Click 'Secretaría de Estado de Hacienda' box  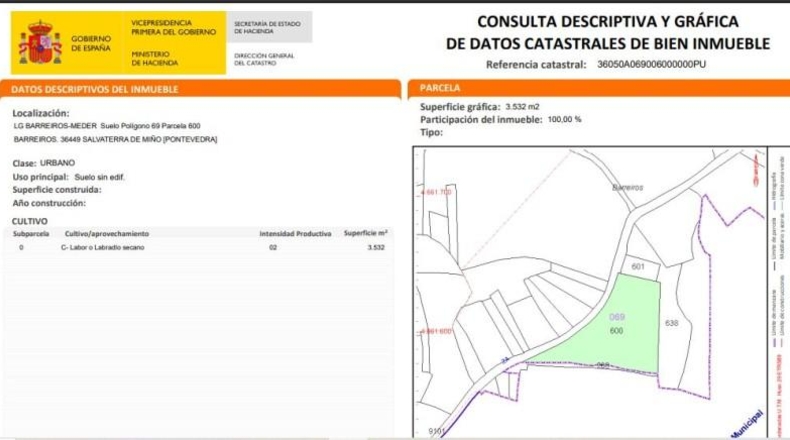click(x=269, y=27)
